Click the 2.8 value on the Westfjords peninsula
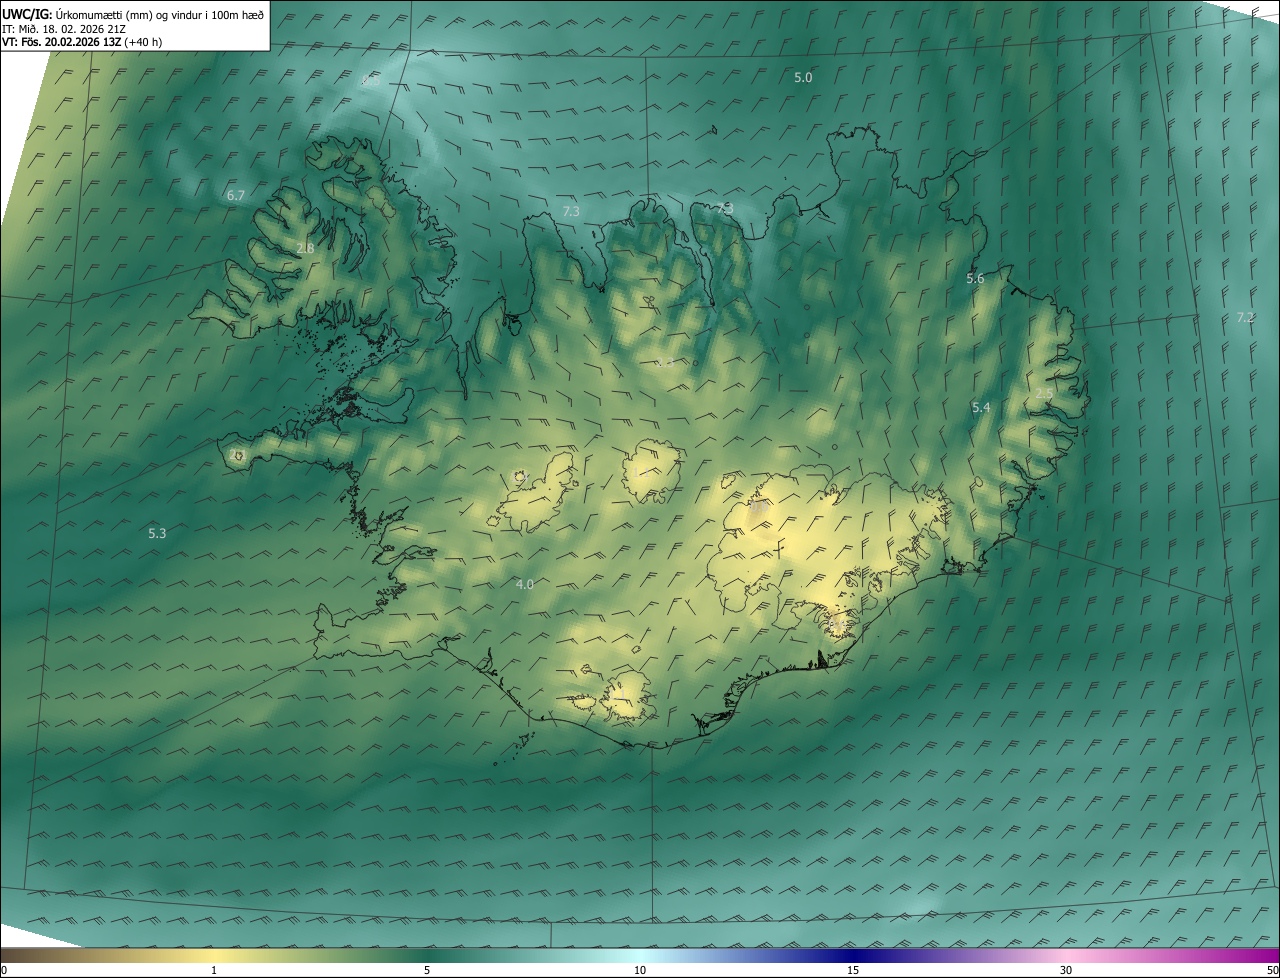The image size is (1280, 978). pyautogui.click(x=305, y=248)
